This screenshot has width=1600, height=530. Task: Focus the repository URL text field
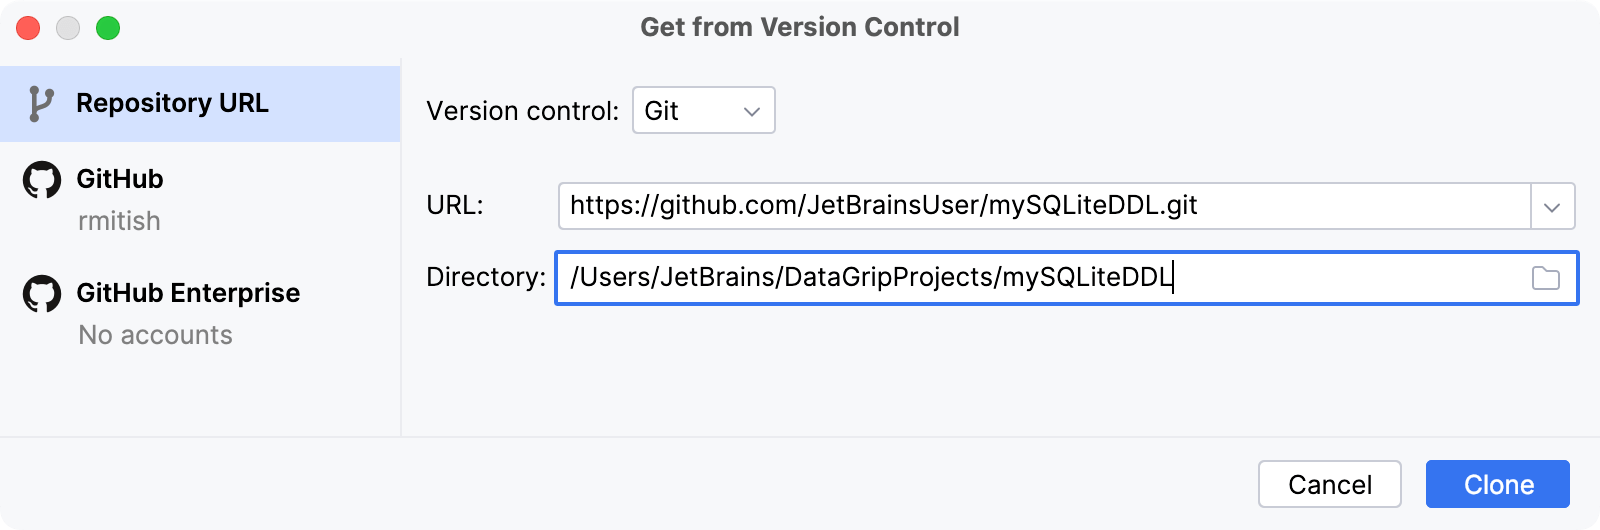(1040, 206)
